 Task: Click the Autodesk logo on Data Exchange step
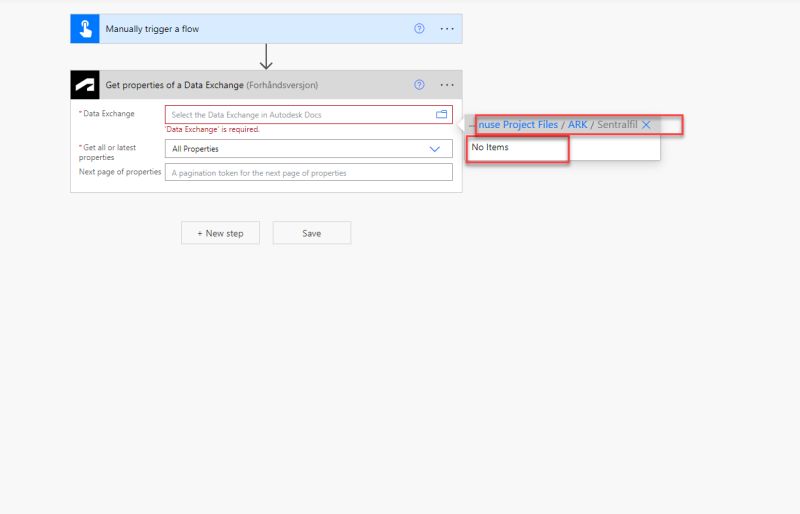point(85,85)
